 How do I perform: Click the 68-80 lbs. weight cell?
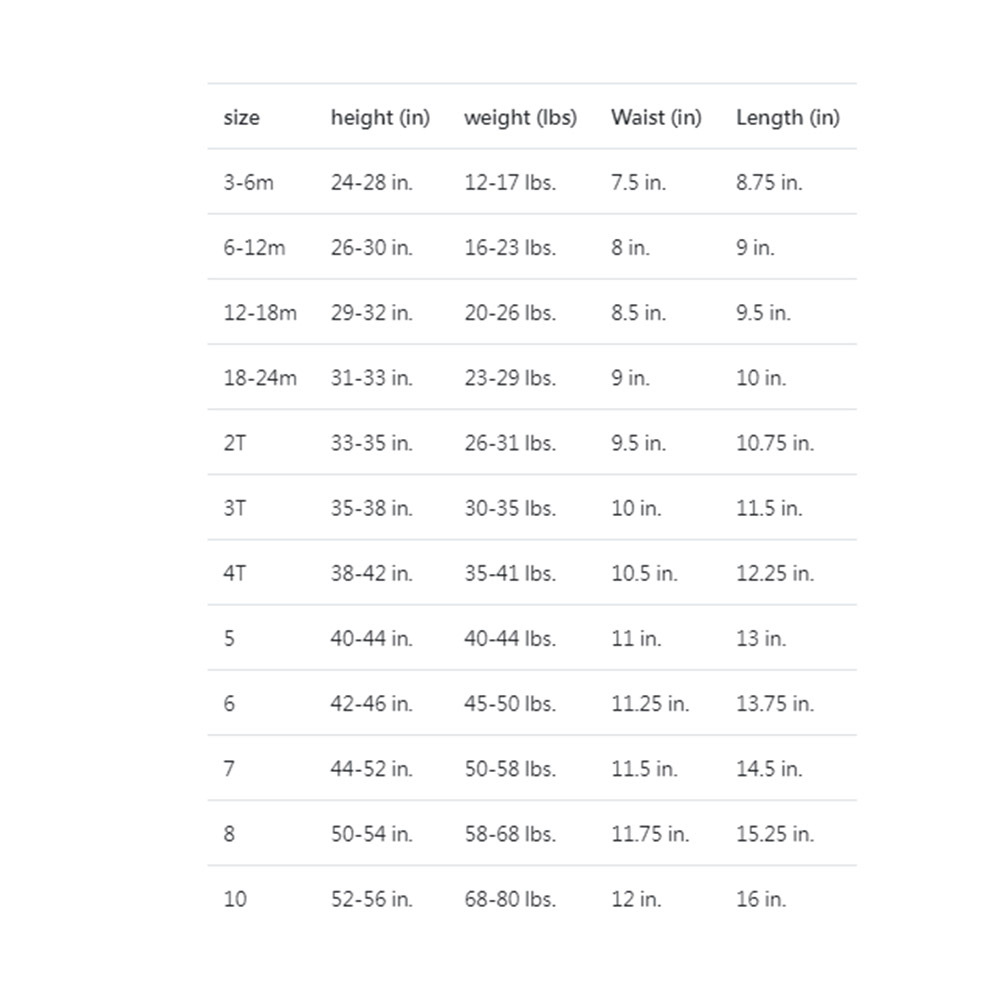pos(509,898)
